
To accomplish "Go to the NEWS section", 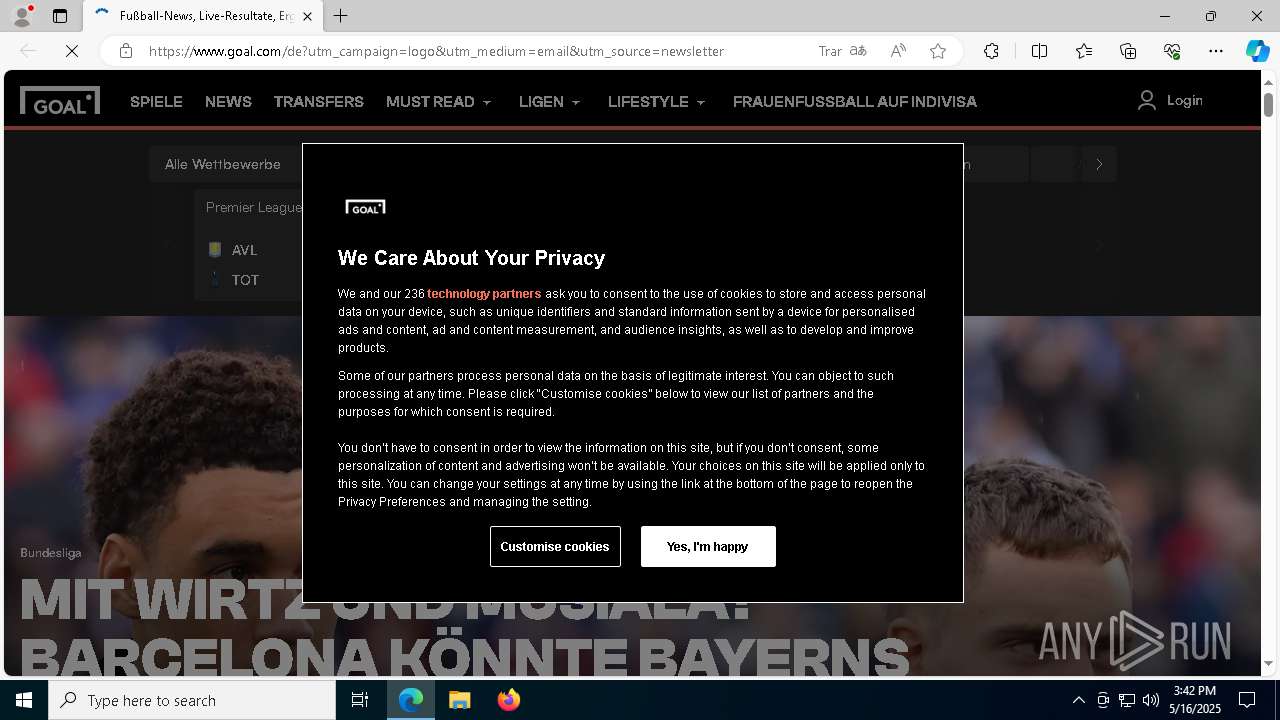I will pyautogui.click(x=228, y=102).
